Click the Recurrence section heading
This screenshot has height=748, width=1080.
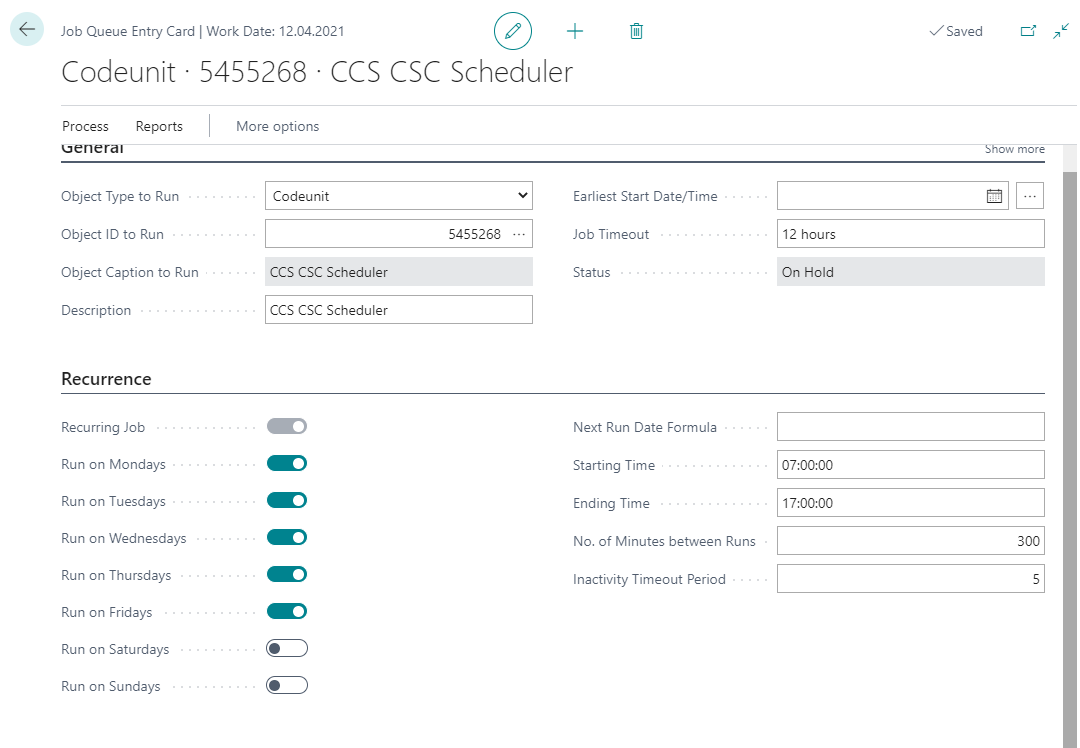[x=106, y=379]
